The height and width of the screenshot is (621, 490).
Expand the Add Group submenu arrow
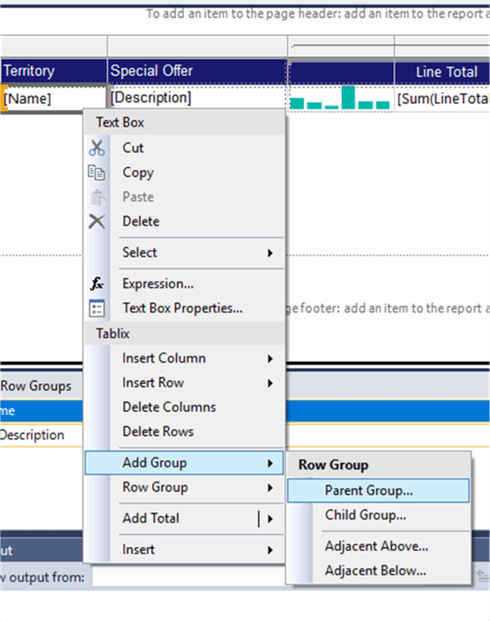[x=270, y=463]
